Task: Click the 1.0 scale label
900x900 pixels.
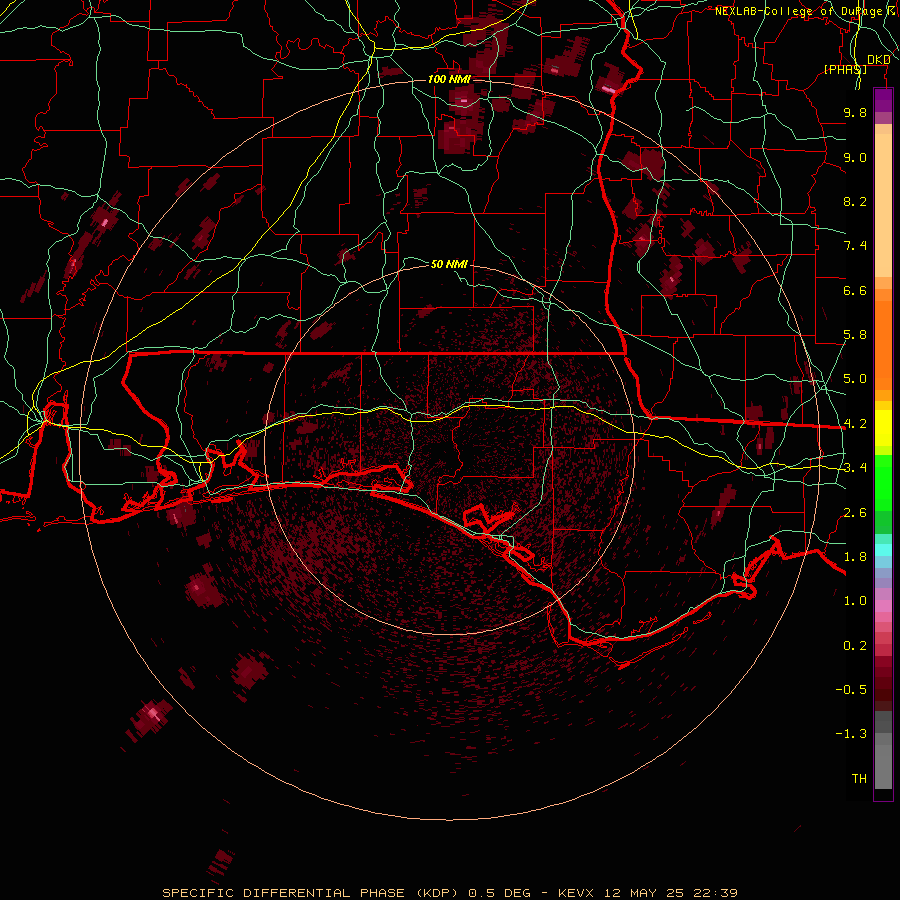Action: 855,601
